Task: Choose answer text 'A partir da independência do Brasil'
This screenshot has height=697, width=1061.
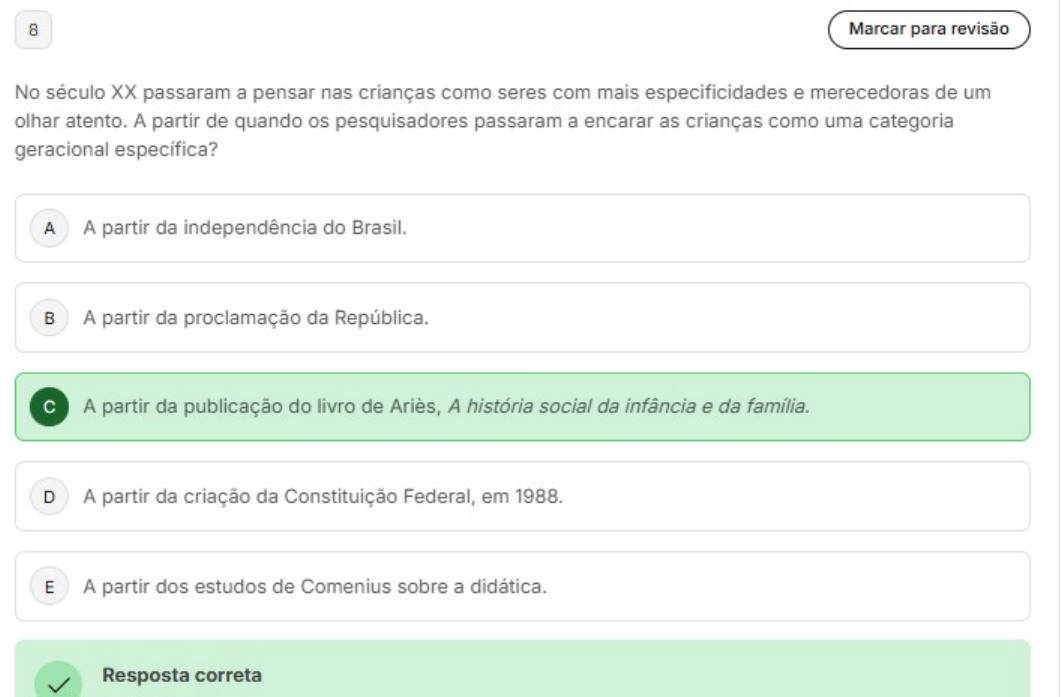Action: click(x=245, y=228)
